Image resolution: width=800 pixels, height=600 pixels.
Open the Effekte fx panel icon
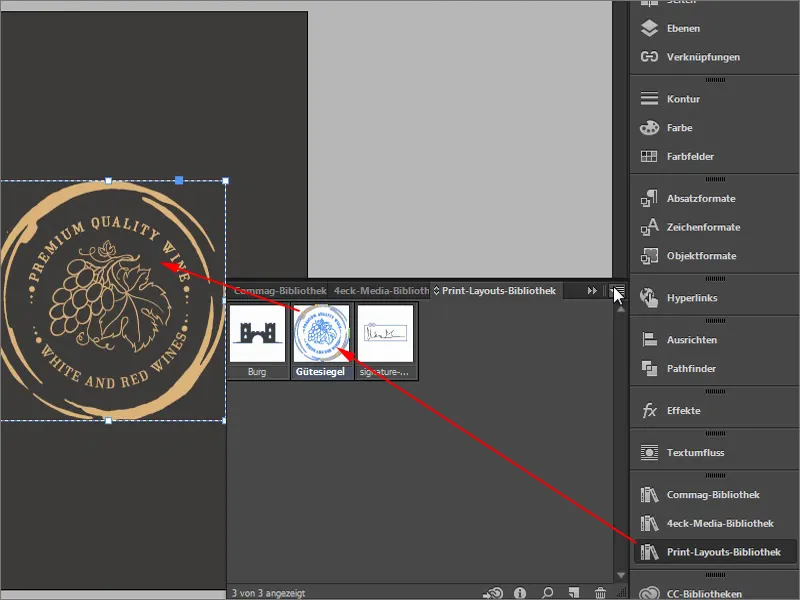click(x=649, y=410)
